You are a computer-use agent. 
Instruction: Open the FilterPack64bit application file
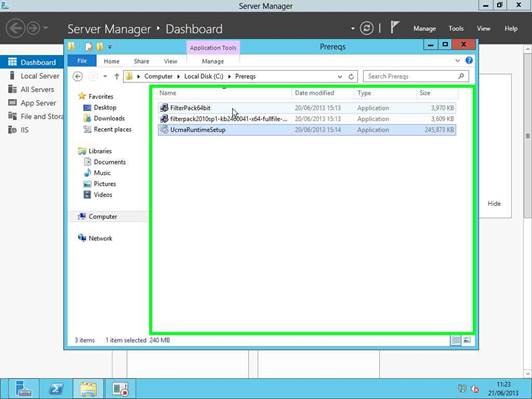tap(307, 108)
